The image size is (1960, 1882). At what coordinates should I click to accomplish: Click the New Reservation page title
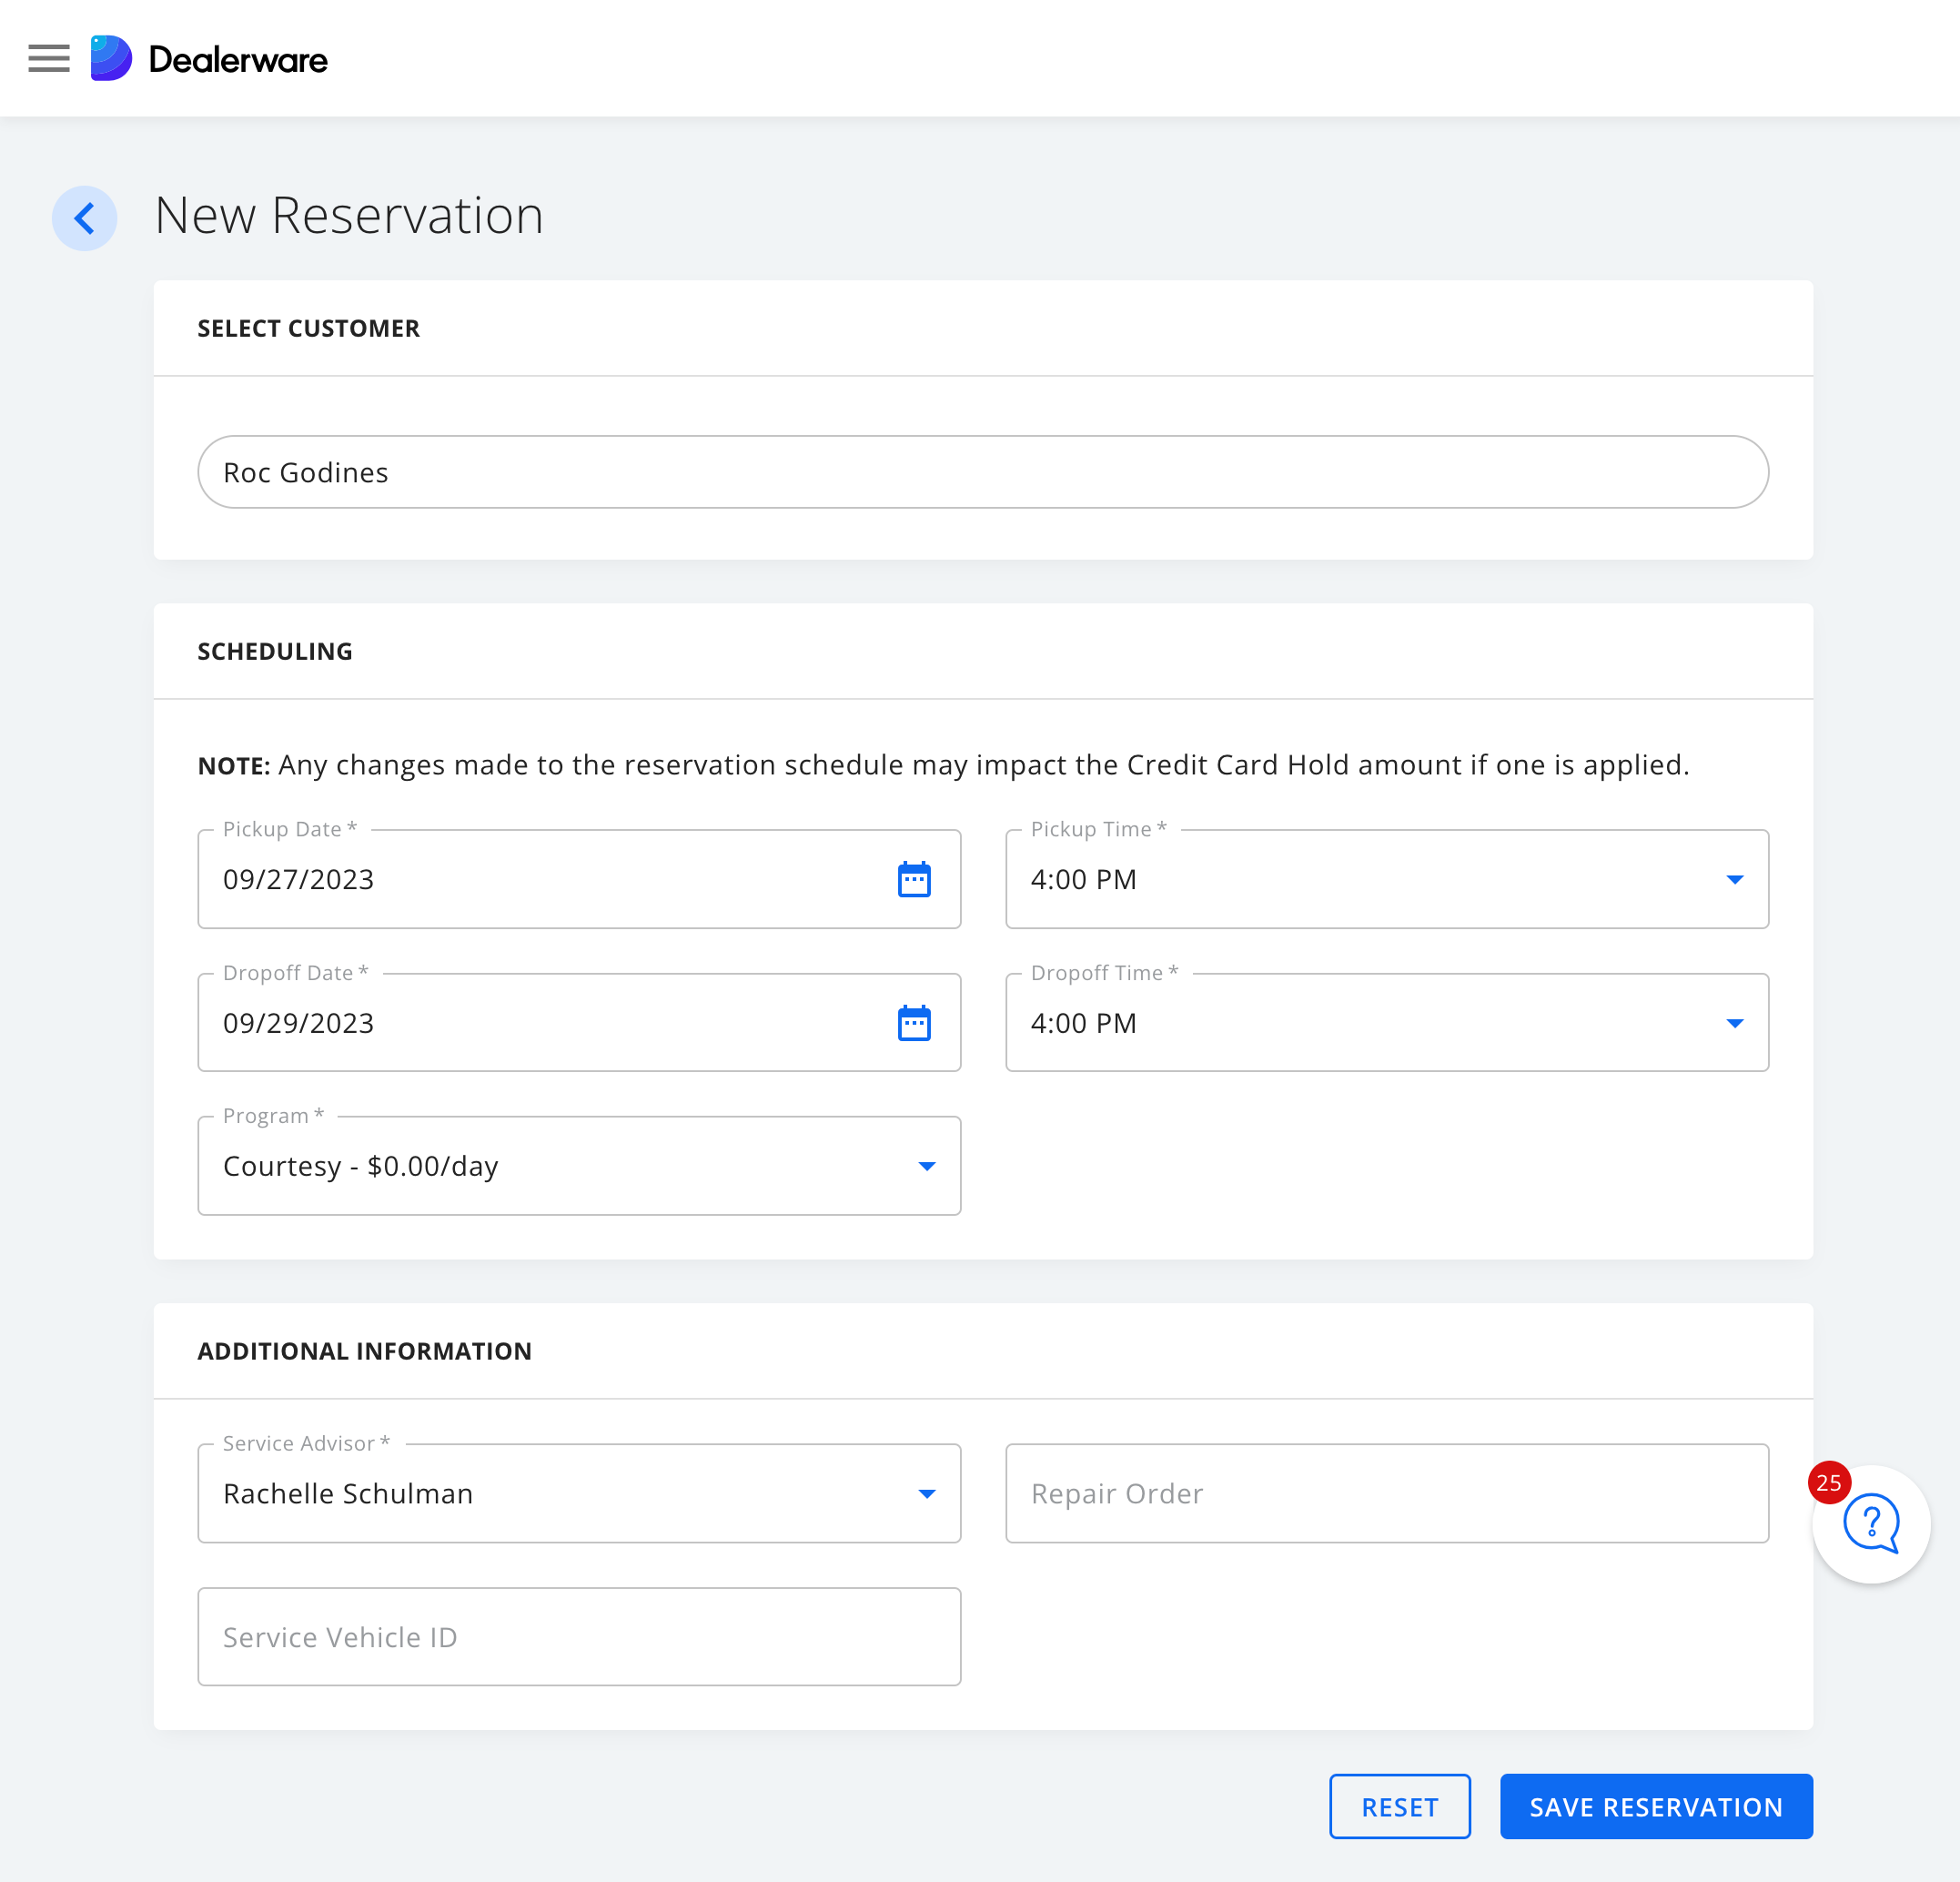349,216
